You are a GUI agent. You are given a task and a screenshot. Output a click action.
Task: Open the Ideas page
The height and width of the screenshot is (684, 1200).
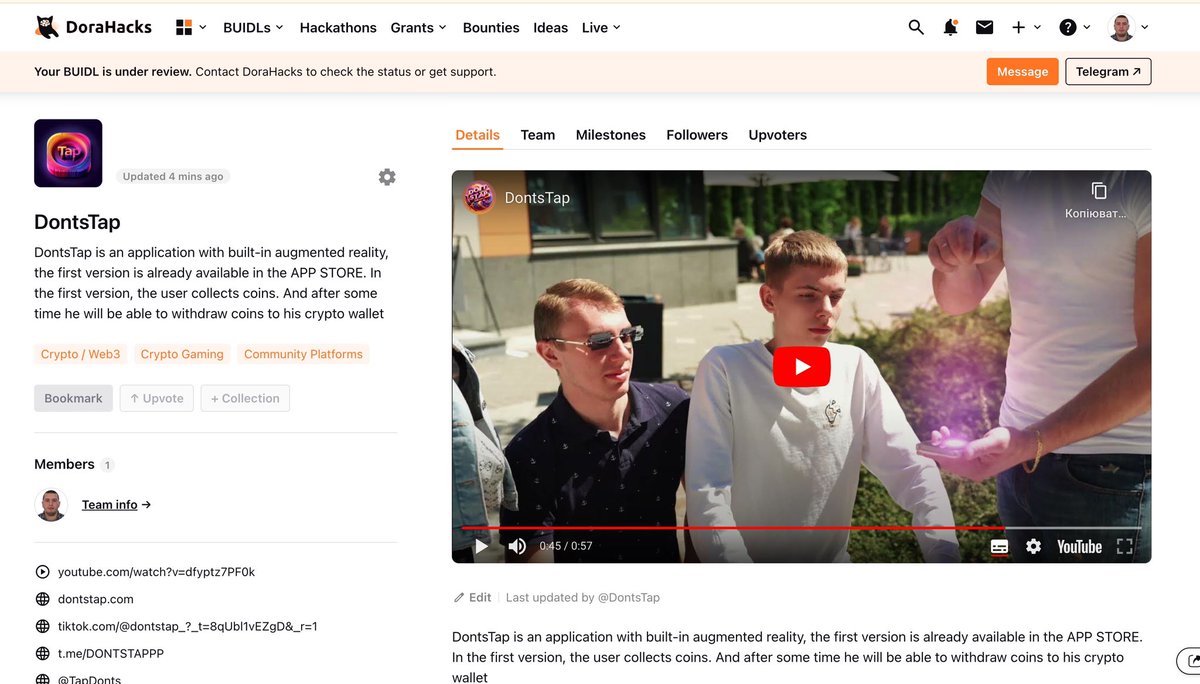550,27
